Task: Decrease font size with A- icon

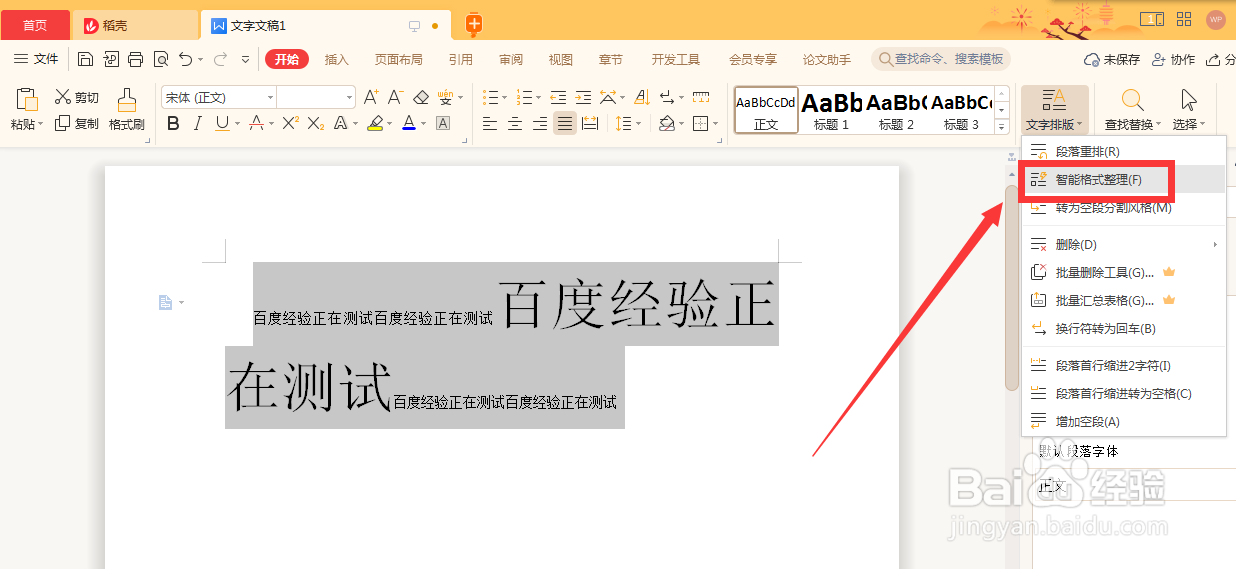Action: [395, 97]
